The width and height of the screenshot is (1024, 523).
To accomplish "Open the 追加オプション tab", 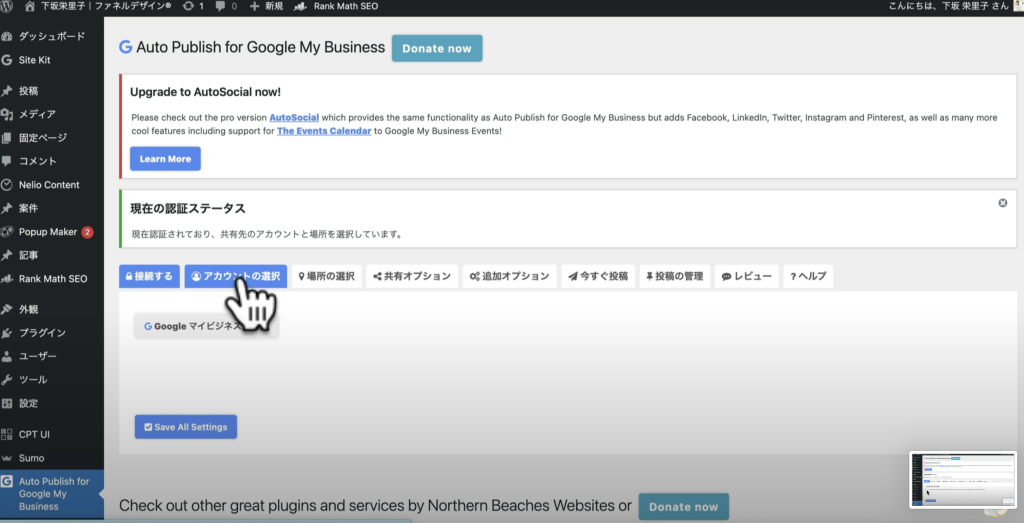I will coord(508,276).
